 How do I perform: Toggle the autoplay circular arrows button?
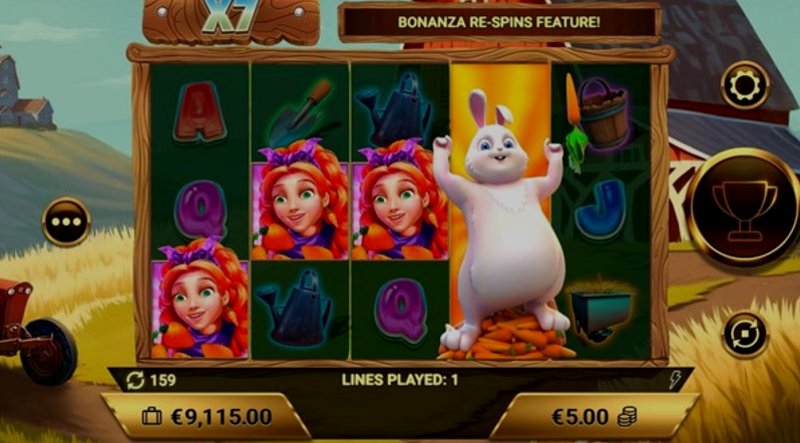pyautogui.click(x=745, y=335)
